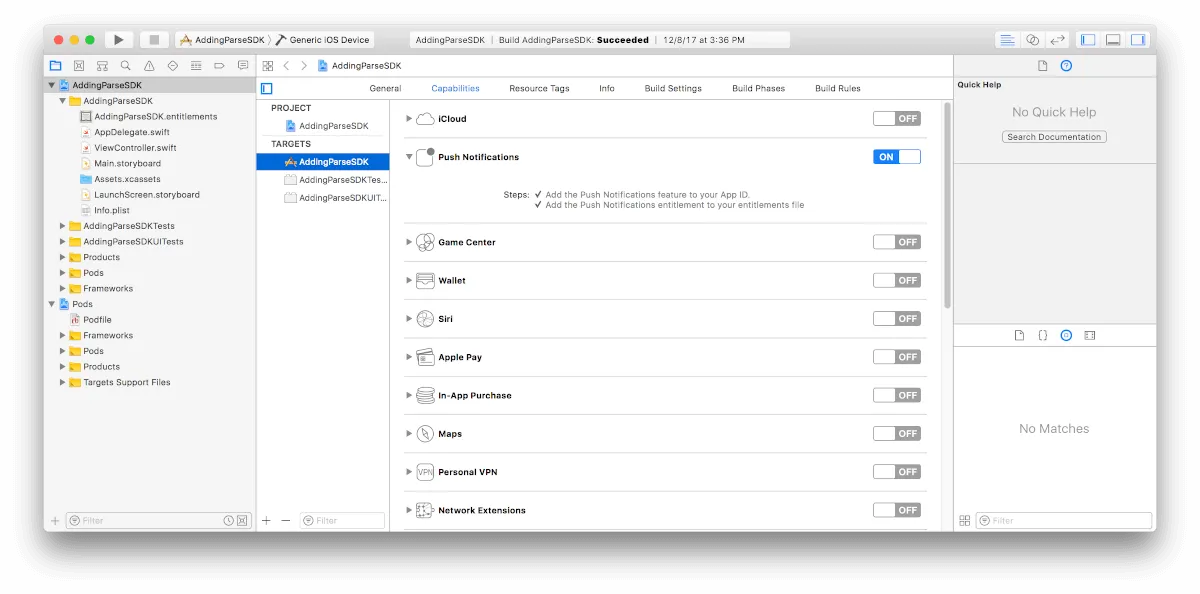Show the Quick Help inspector
Screen dimensions: 1200x594
(x=1066, y=65)
